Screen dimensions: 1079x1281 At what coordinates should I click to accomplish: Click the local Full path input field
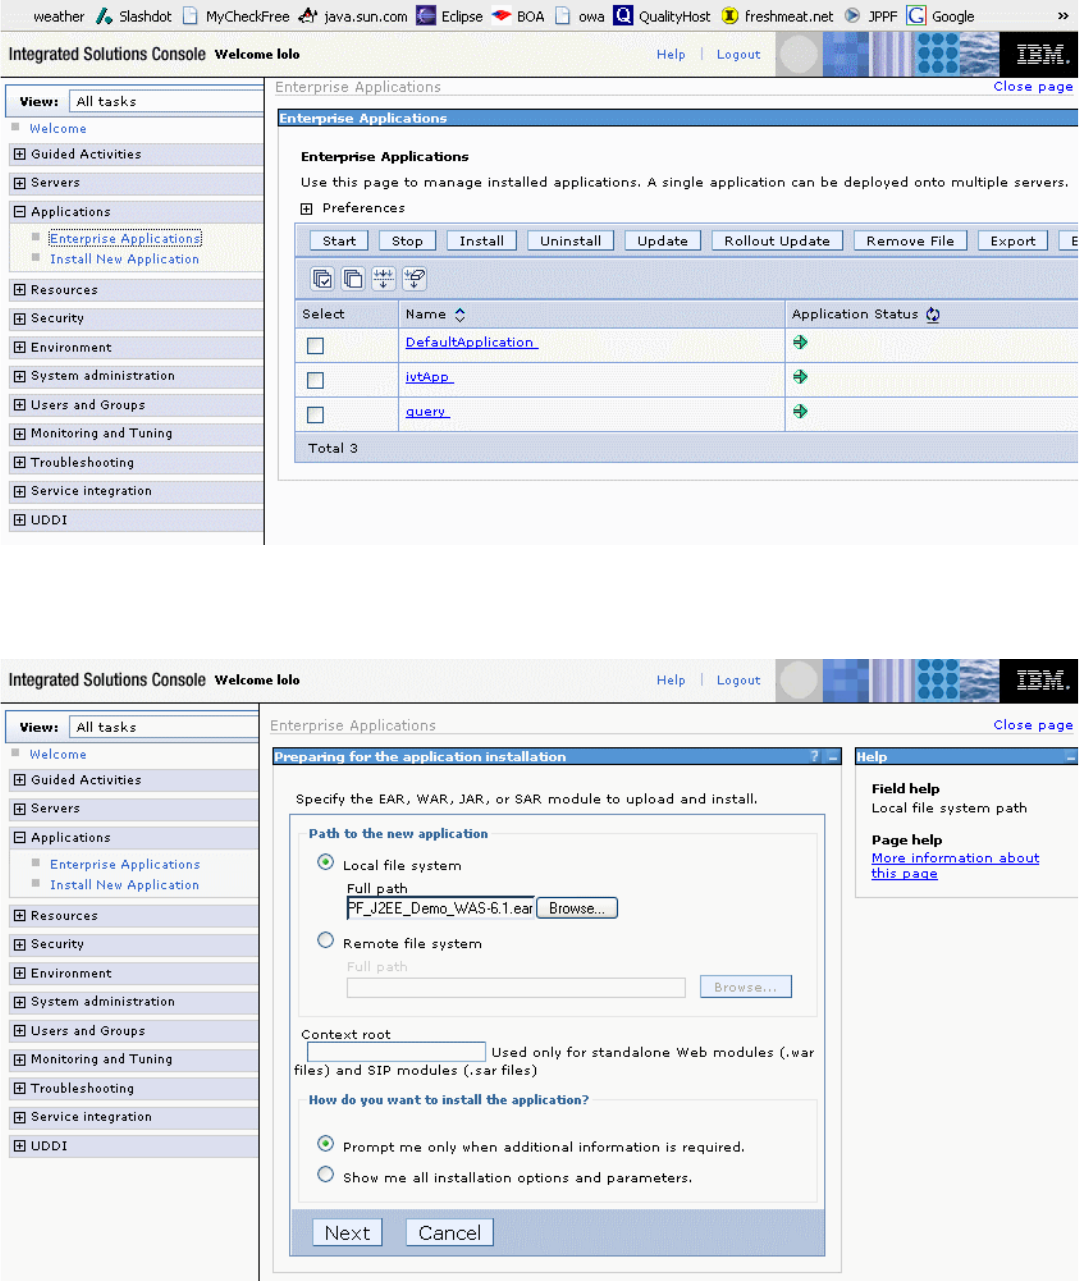pyautogui.click(x=440, y=908)
